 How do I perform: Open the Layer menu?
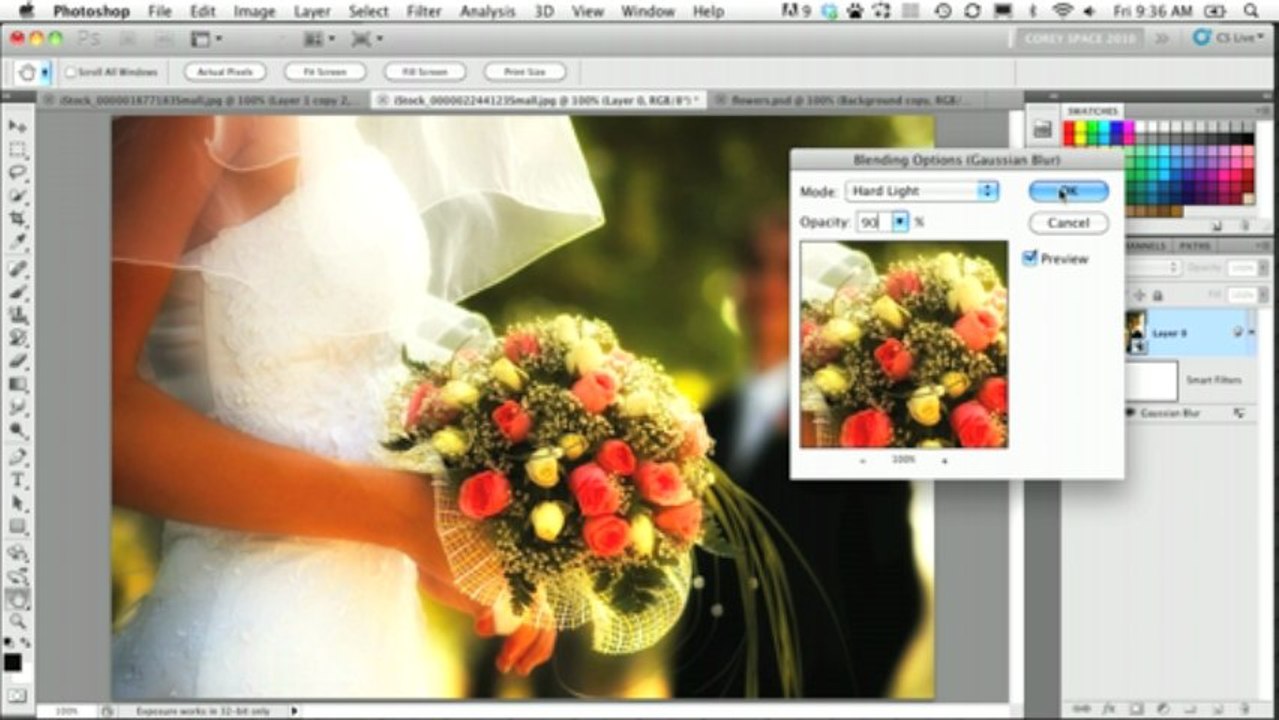click(x=312, y=12)
